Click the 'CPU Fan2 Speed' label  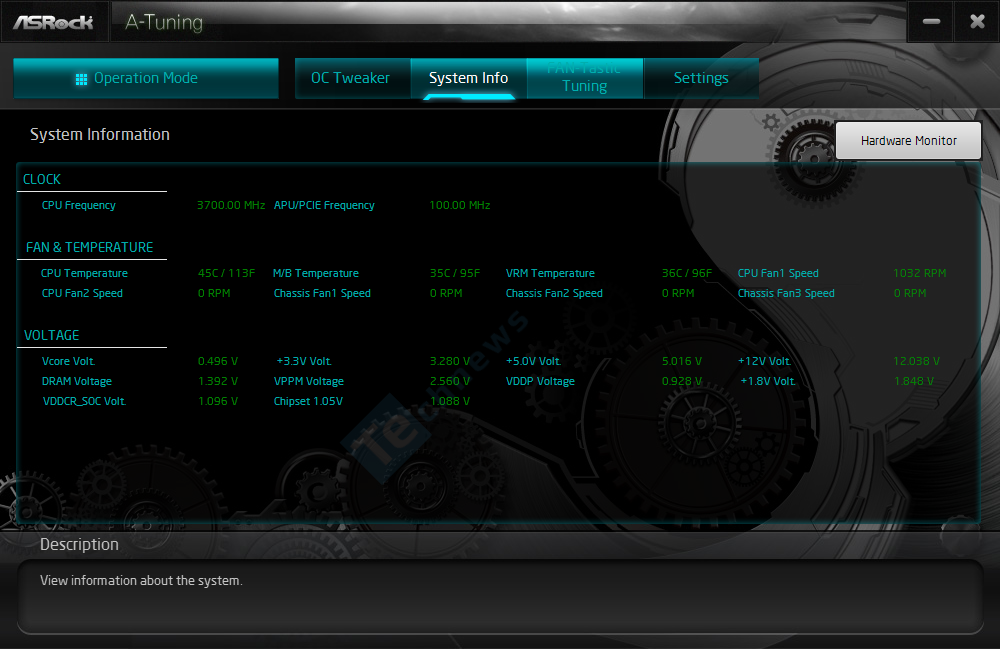(x=82, y=293)
